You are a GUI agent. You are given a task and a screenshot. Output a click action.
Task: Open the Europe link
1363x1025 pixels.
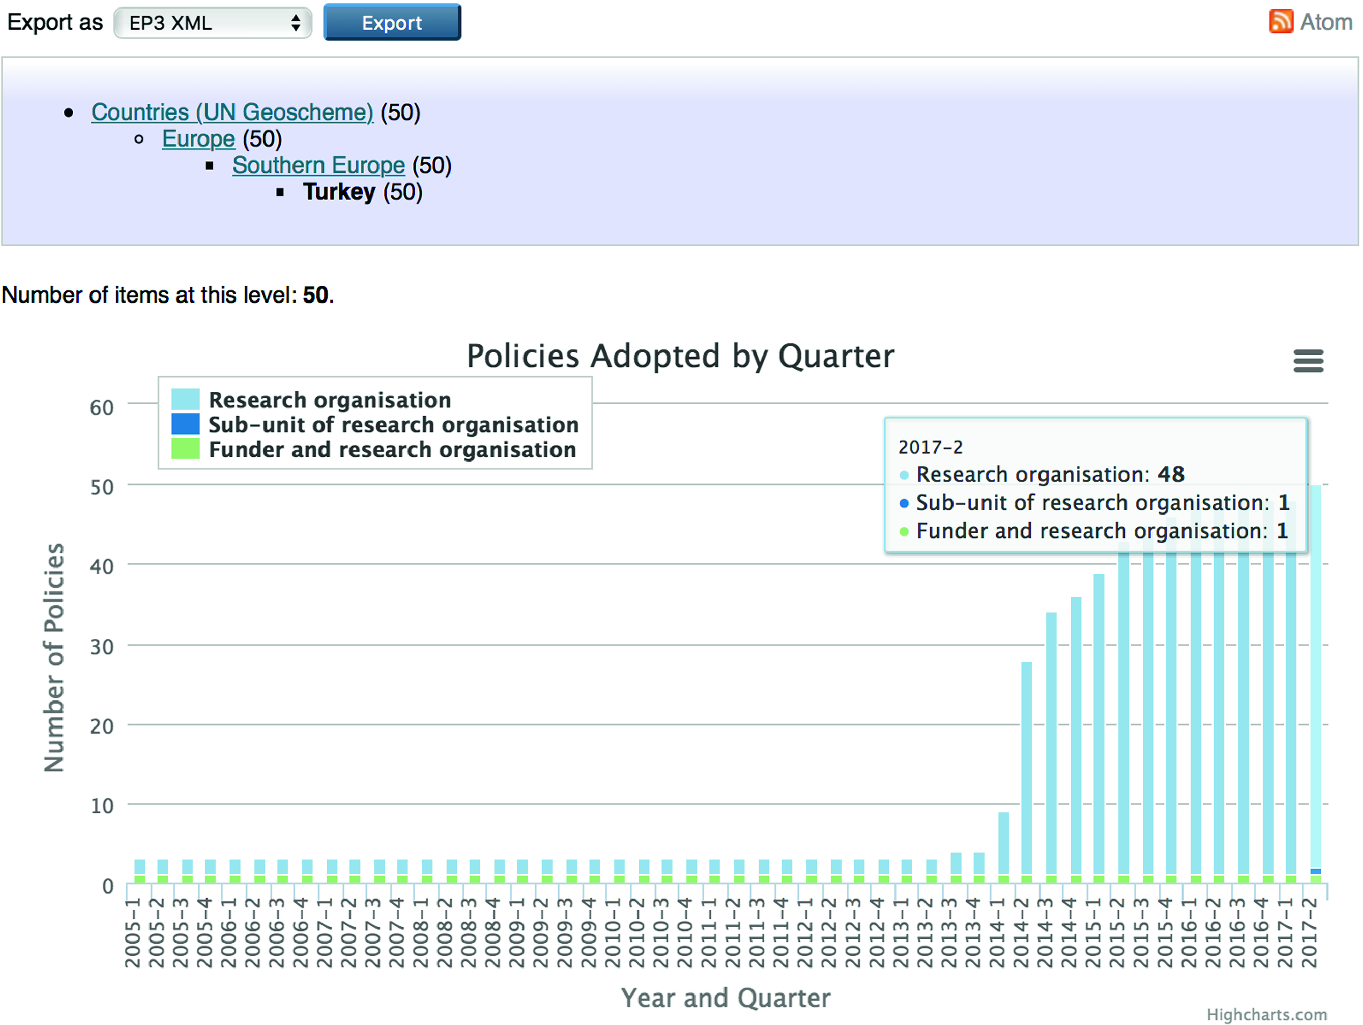point(198,139)
